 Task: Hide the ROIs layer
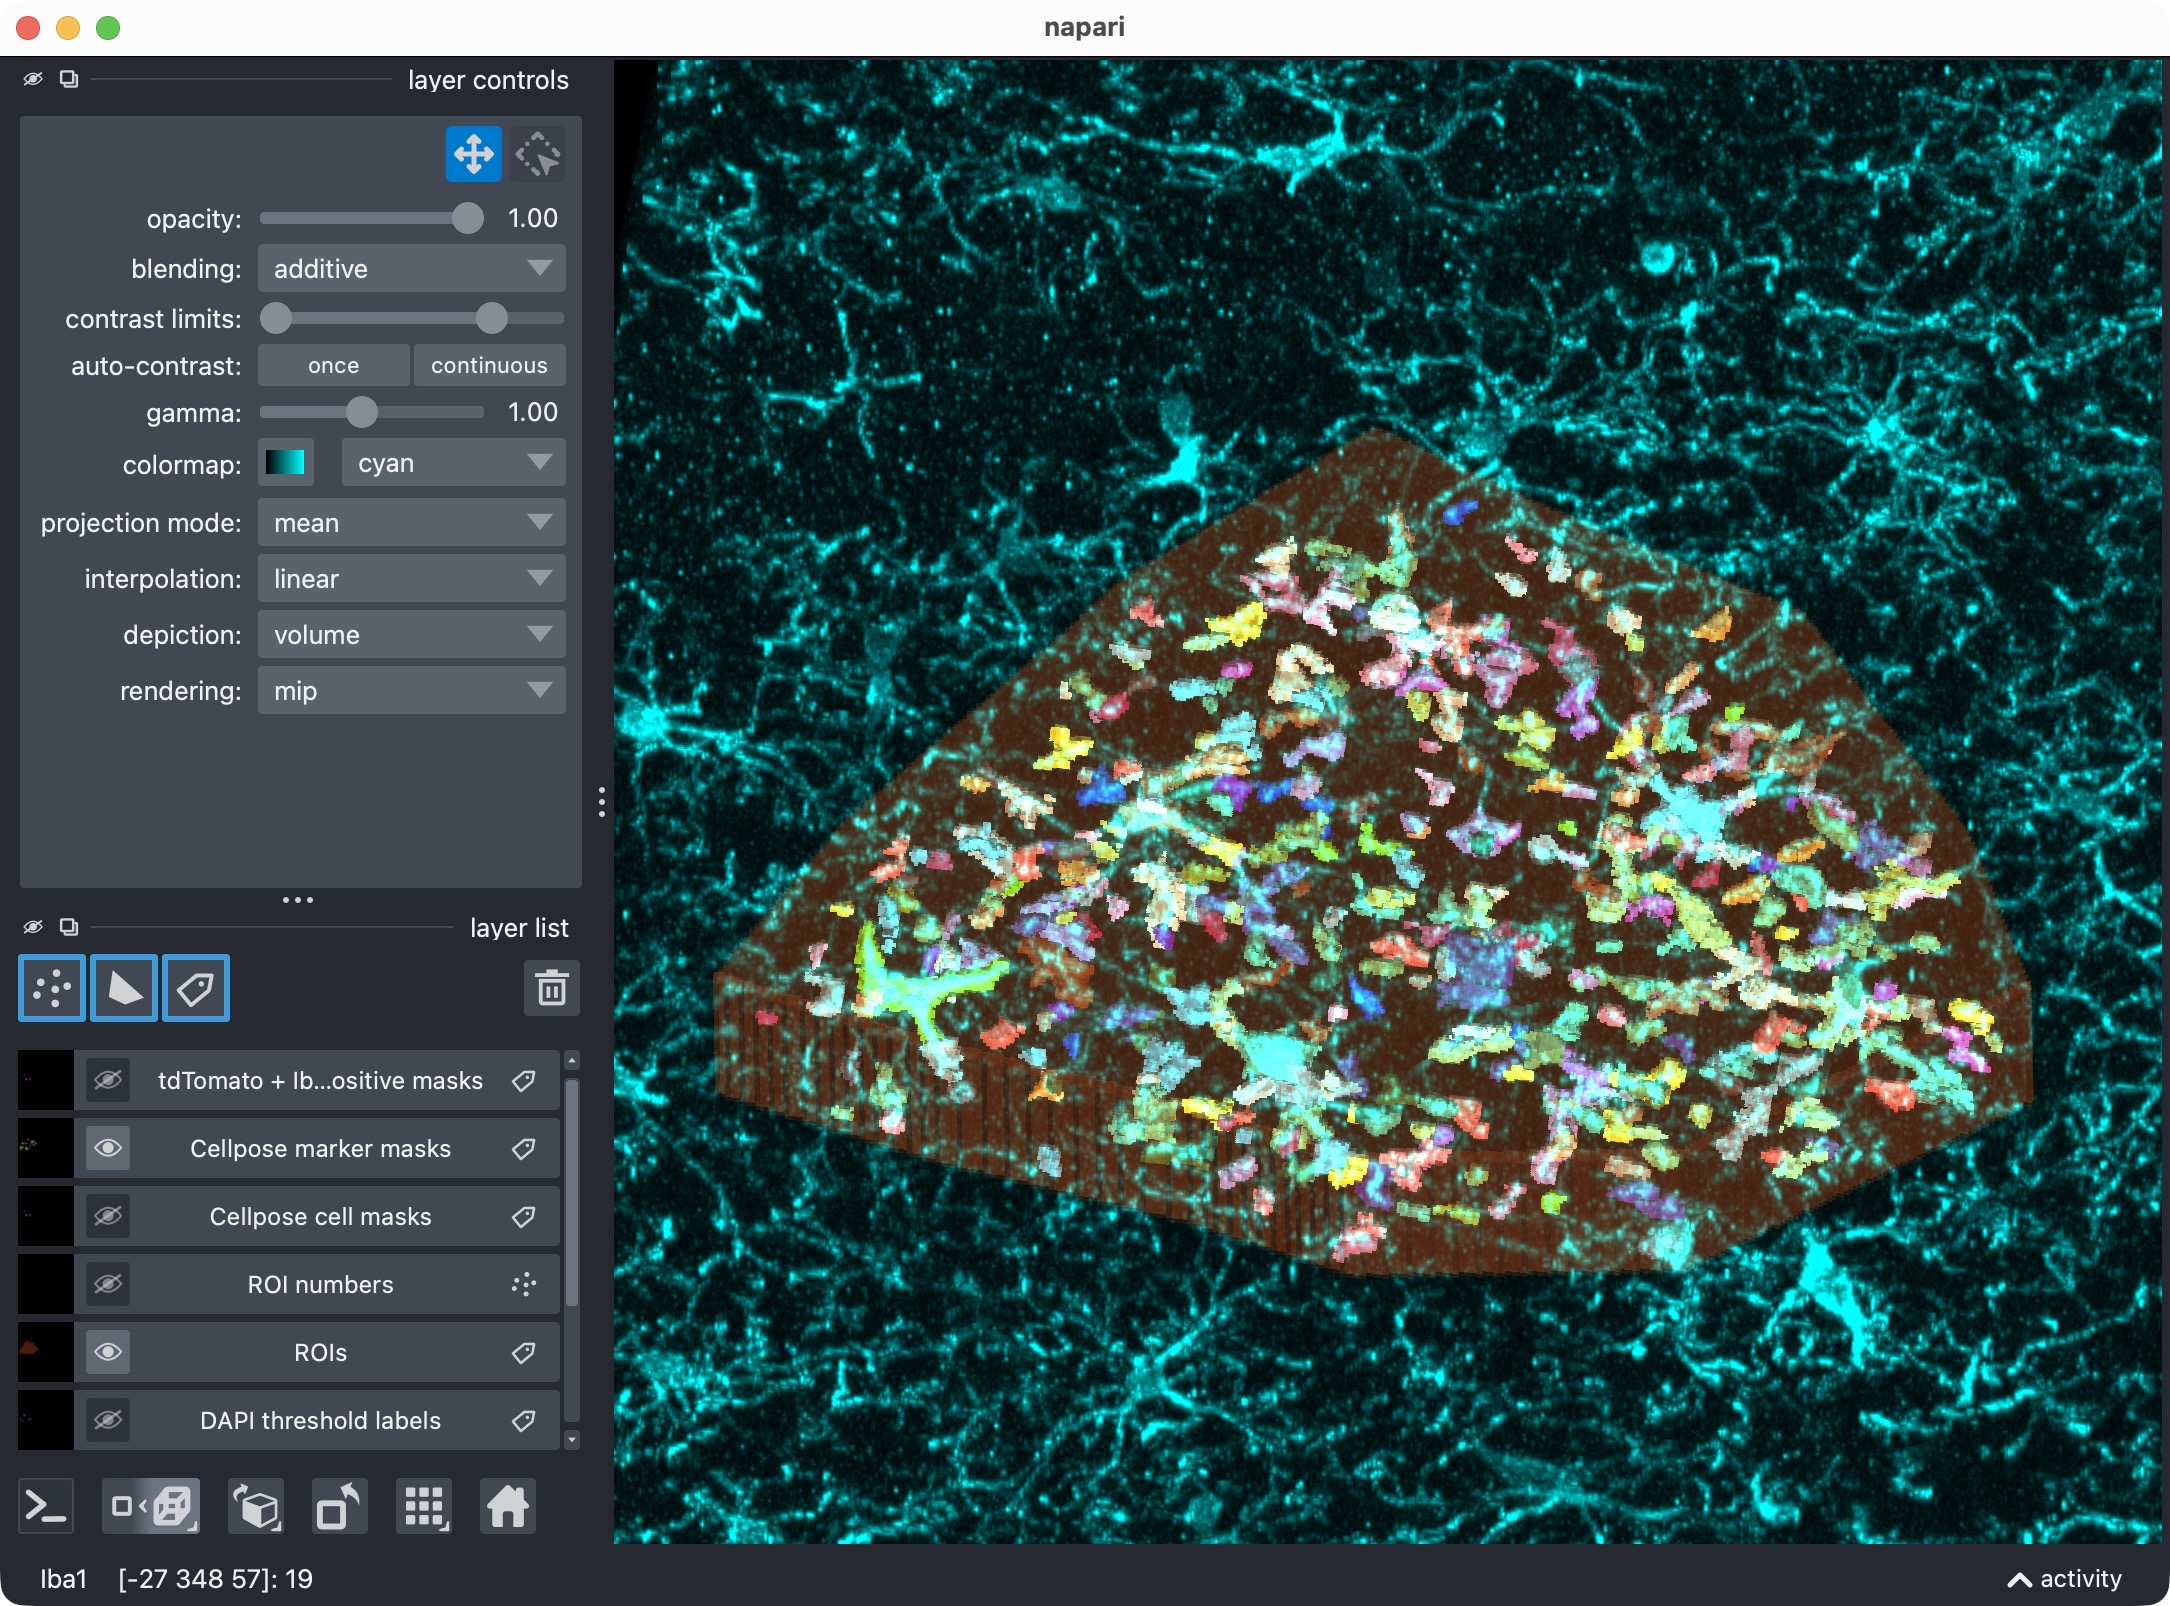tap(108, 1353)
